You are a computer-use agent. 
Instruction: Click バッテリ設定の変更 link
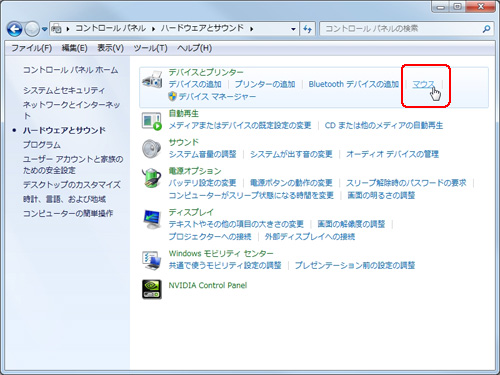coord(203,183)
